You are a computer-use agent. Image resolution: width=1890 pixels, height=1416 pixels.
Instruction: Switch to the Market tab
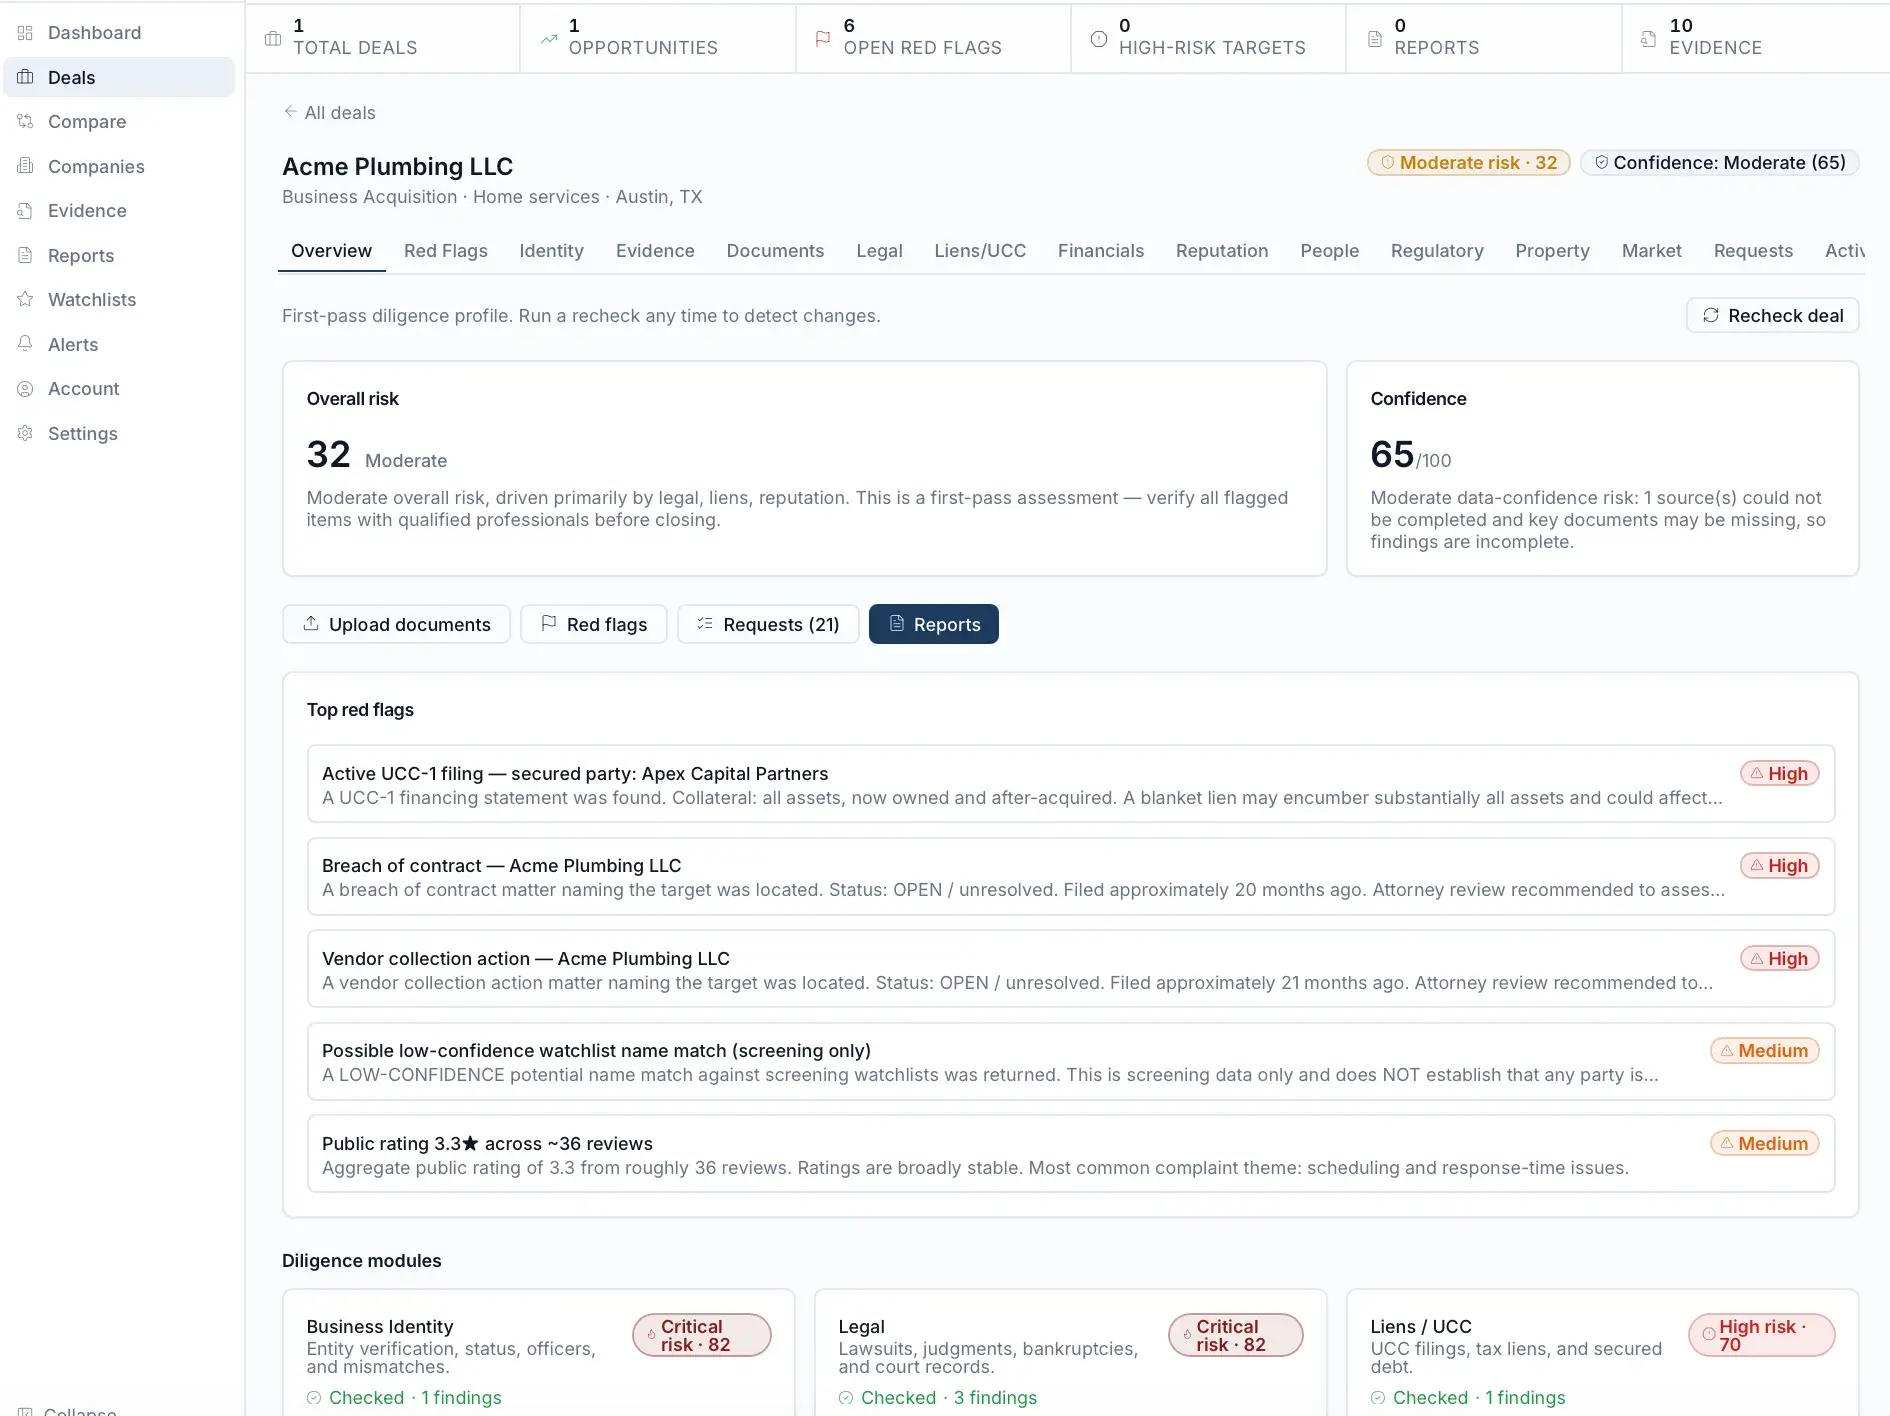(x=1652, y=251)
